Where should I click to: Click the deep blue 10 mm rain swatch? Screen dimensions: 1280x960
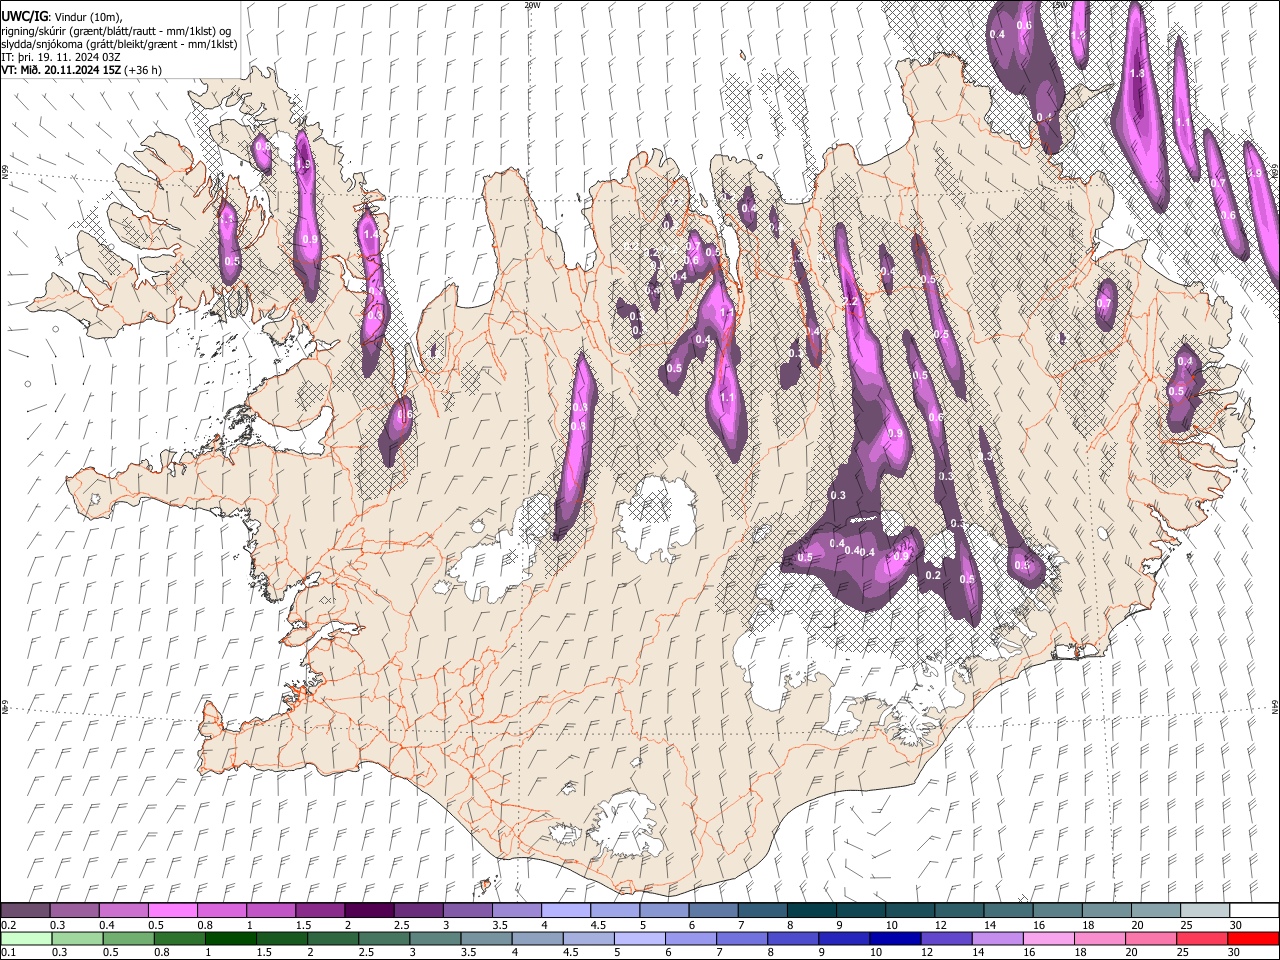click(895, 938)
